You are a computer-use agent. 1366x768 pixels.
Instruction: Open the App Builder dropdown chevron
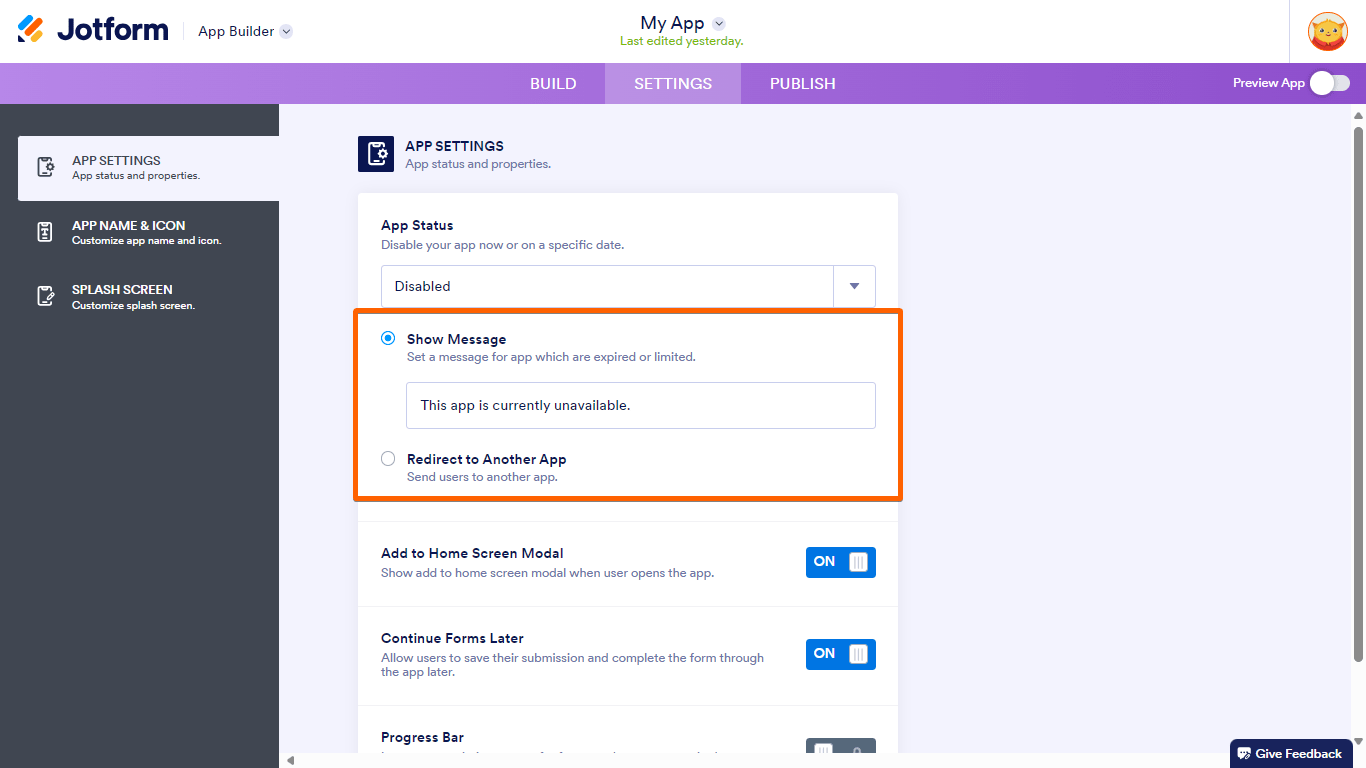tap(286, 31)
